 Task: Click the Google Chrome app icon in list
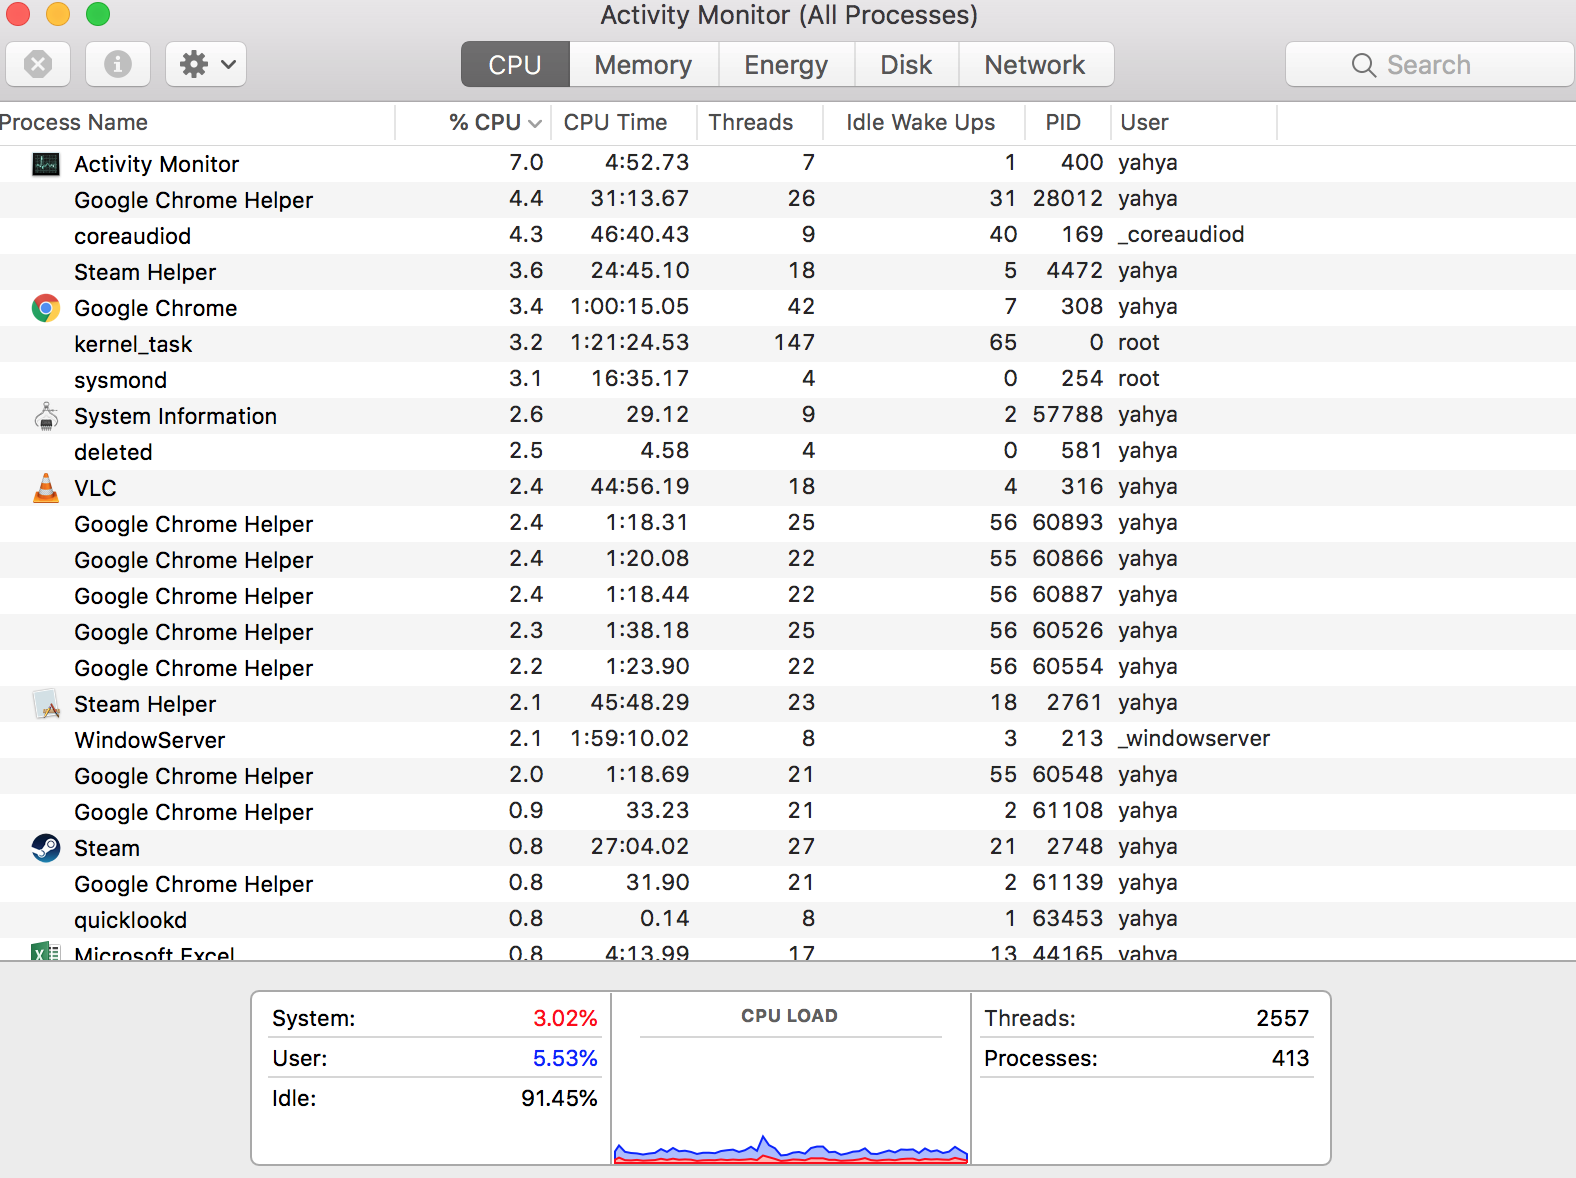pos(46,308)
